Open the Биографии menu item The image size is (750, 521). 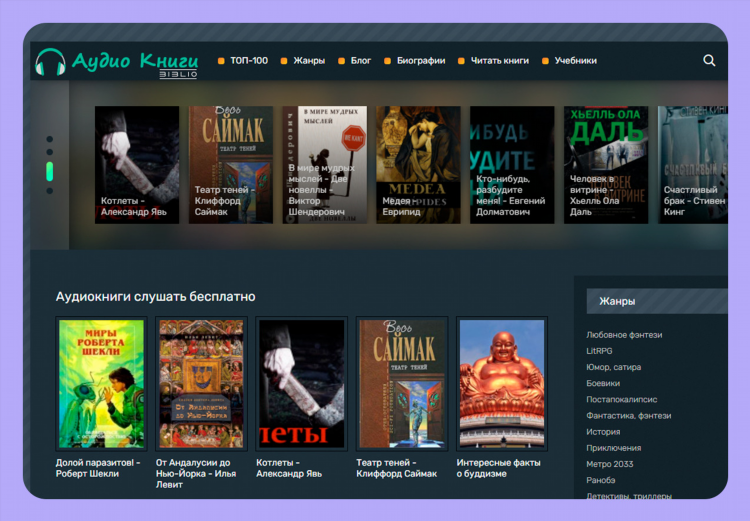tap(421, 61)
